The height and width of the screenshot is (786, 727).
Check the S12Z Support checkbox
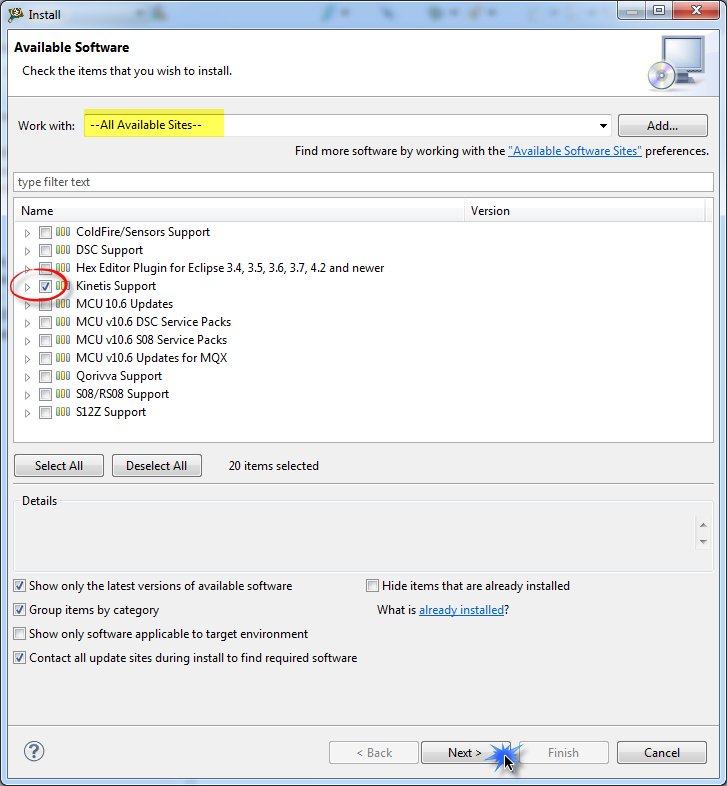45,413
